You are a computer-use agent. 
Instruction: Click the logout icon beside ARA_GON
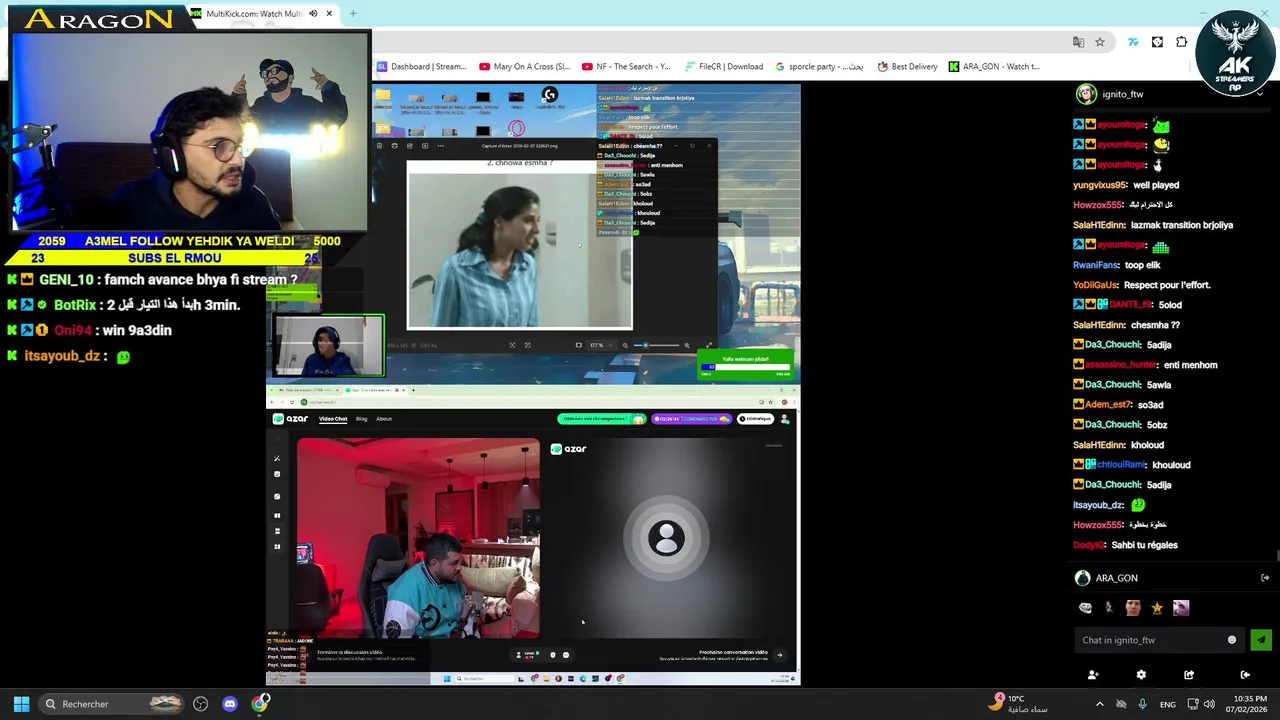[x=1265, y=578]
